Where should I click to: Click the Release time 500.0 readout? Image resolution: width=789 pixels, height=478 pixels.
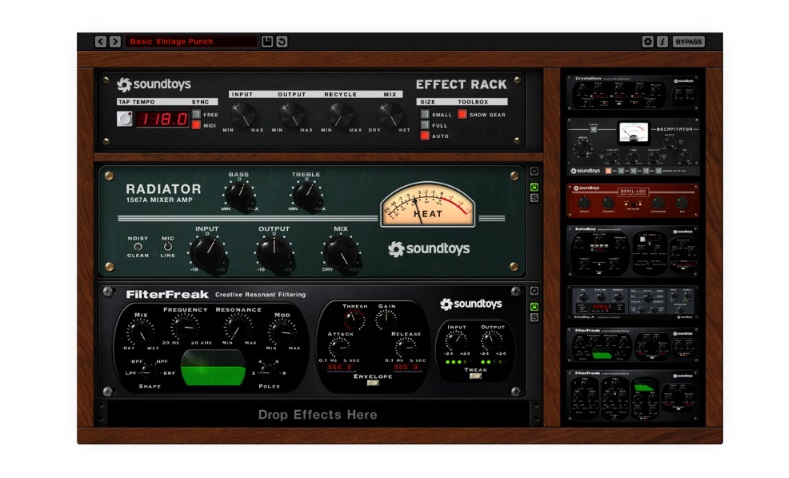tap(407, 367)
